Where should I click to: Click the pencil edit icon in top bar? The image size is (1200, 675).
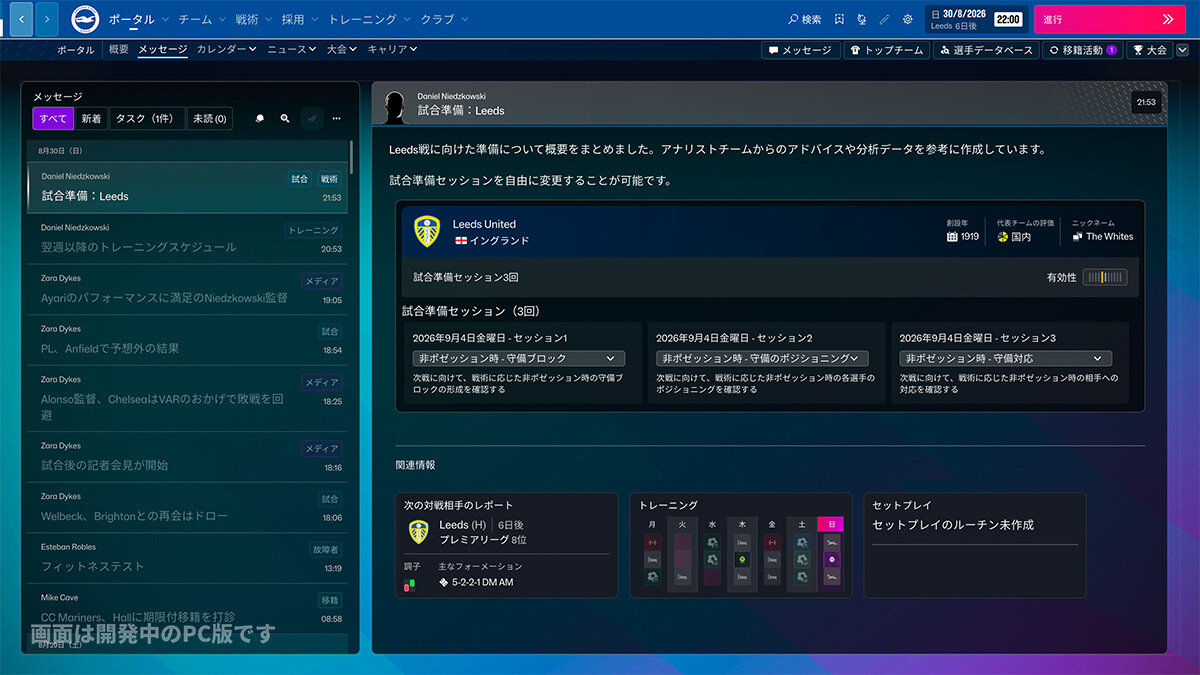pyautogui.click(x=884, y=19)
